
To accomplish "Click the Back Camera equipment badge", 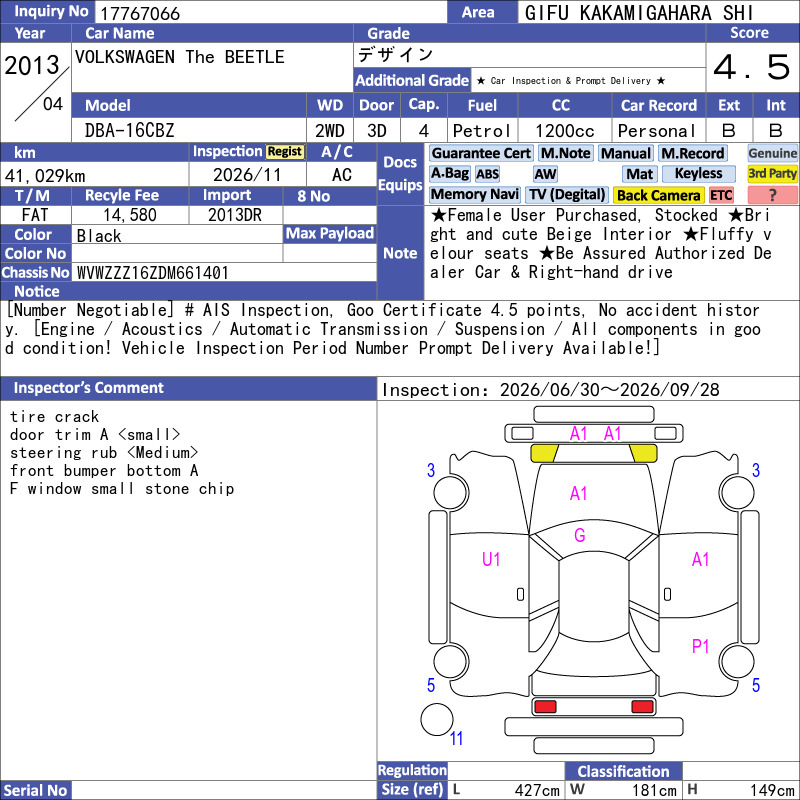I will 658,195.
